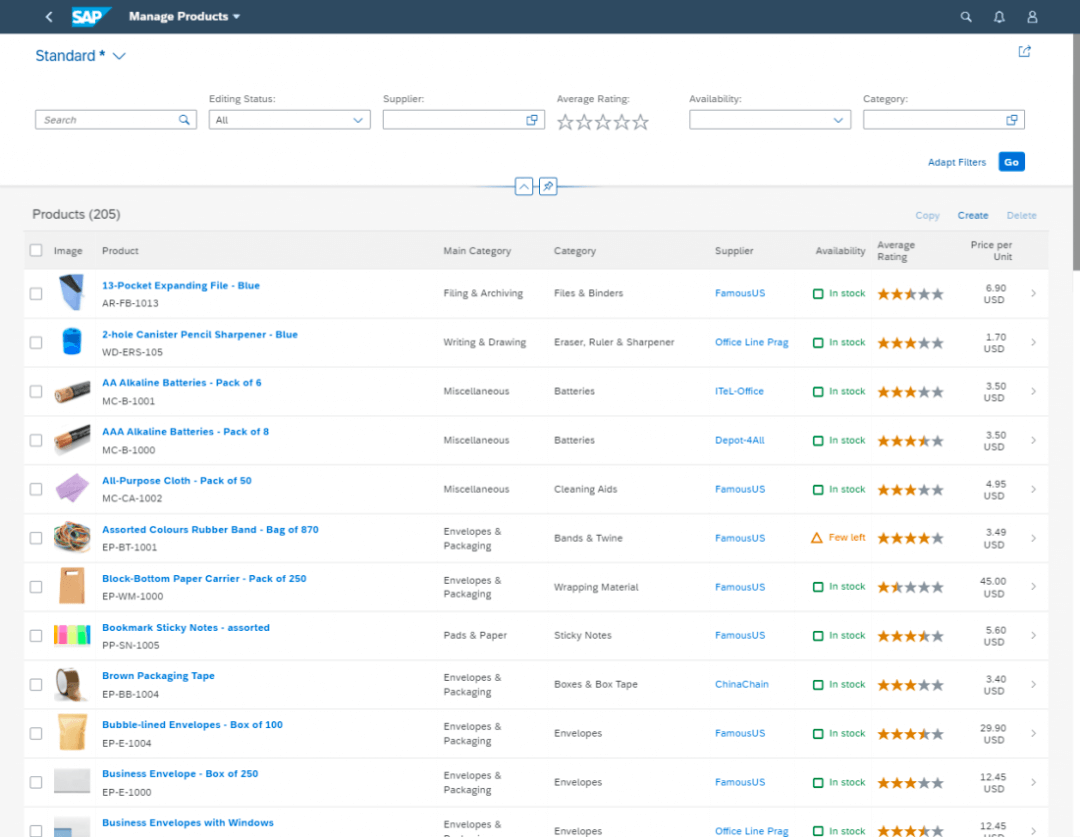Open details arrow for Brown Packaging Tape
Screen dimensions: 1080x837
tap(1033, 684)
